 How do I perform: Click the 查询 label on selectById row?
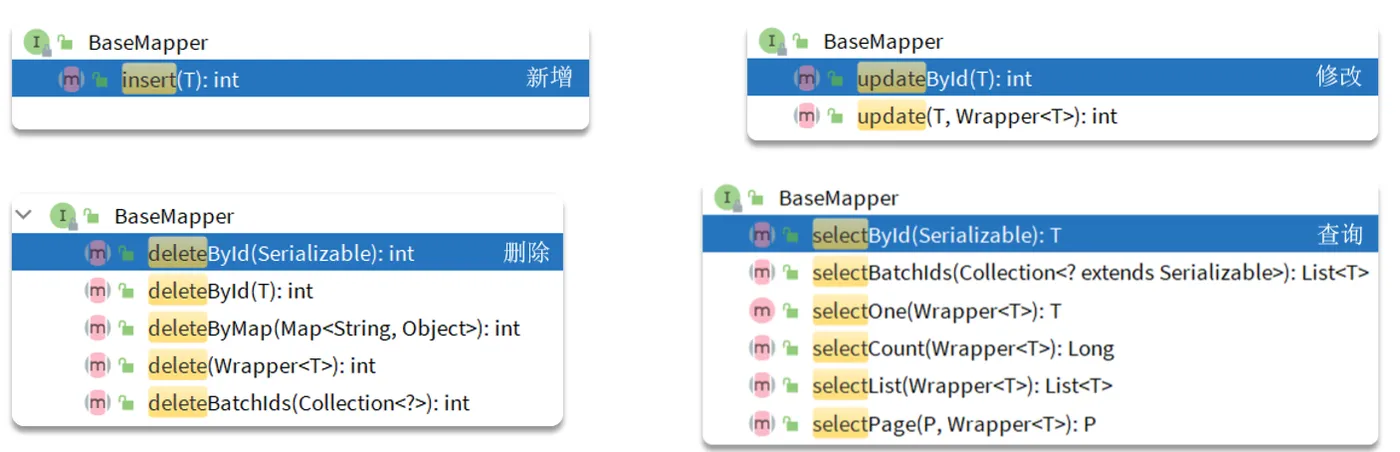click(1341, 235)
